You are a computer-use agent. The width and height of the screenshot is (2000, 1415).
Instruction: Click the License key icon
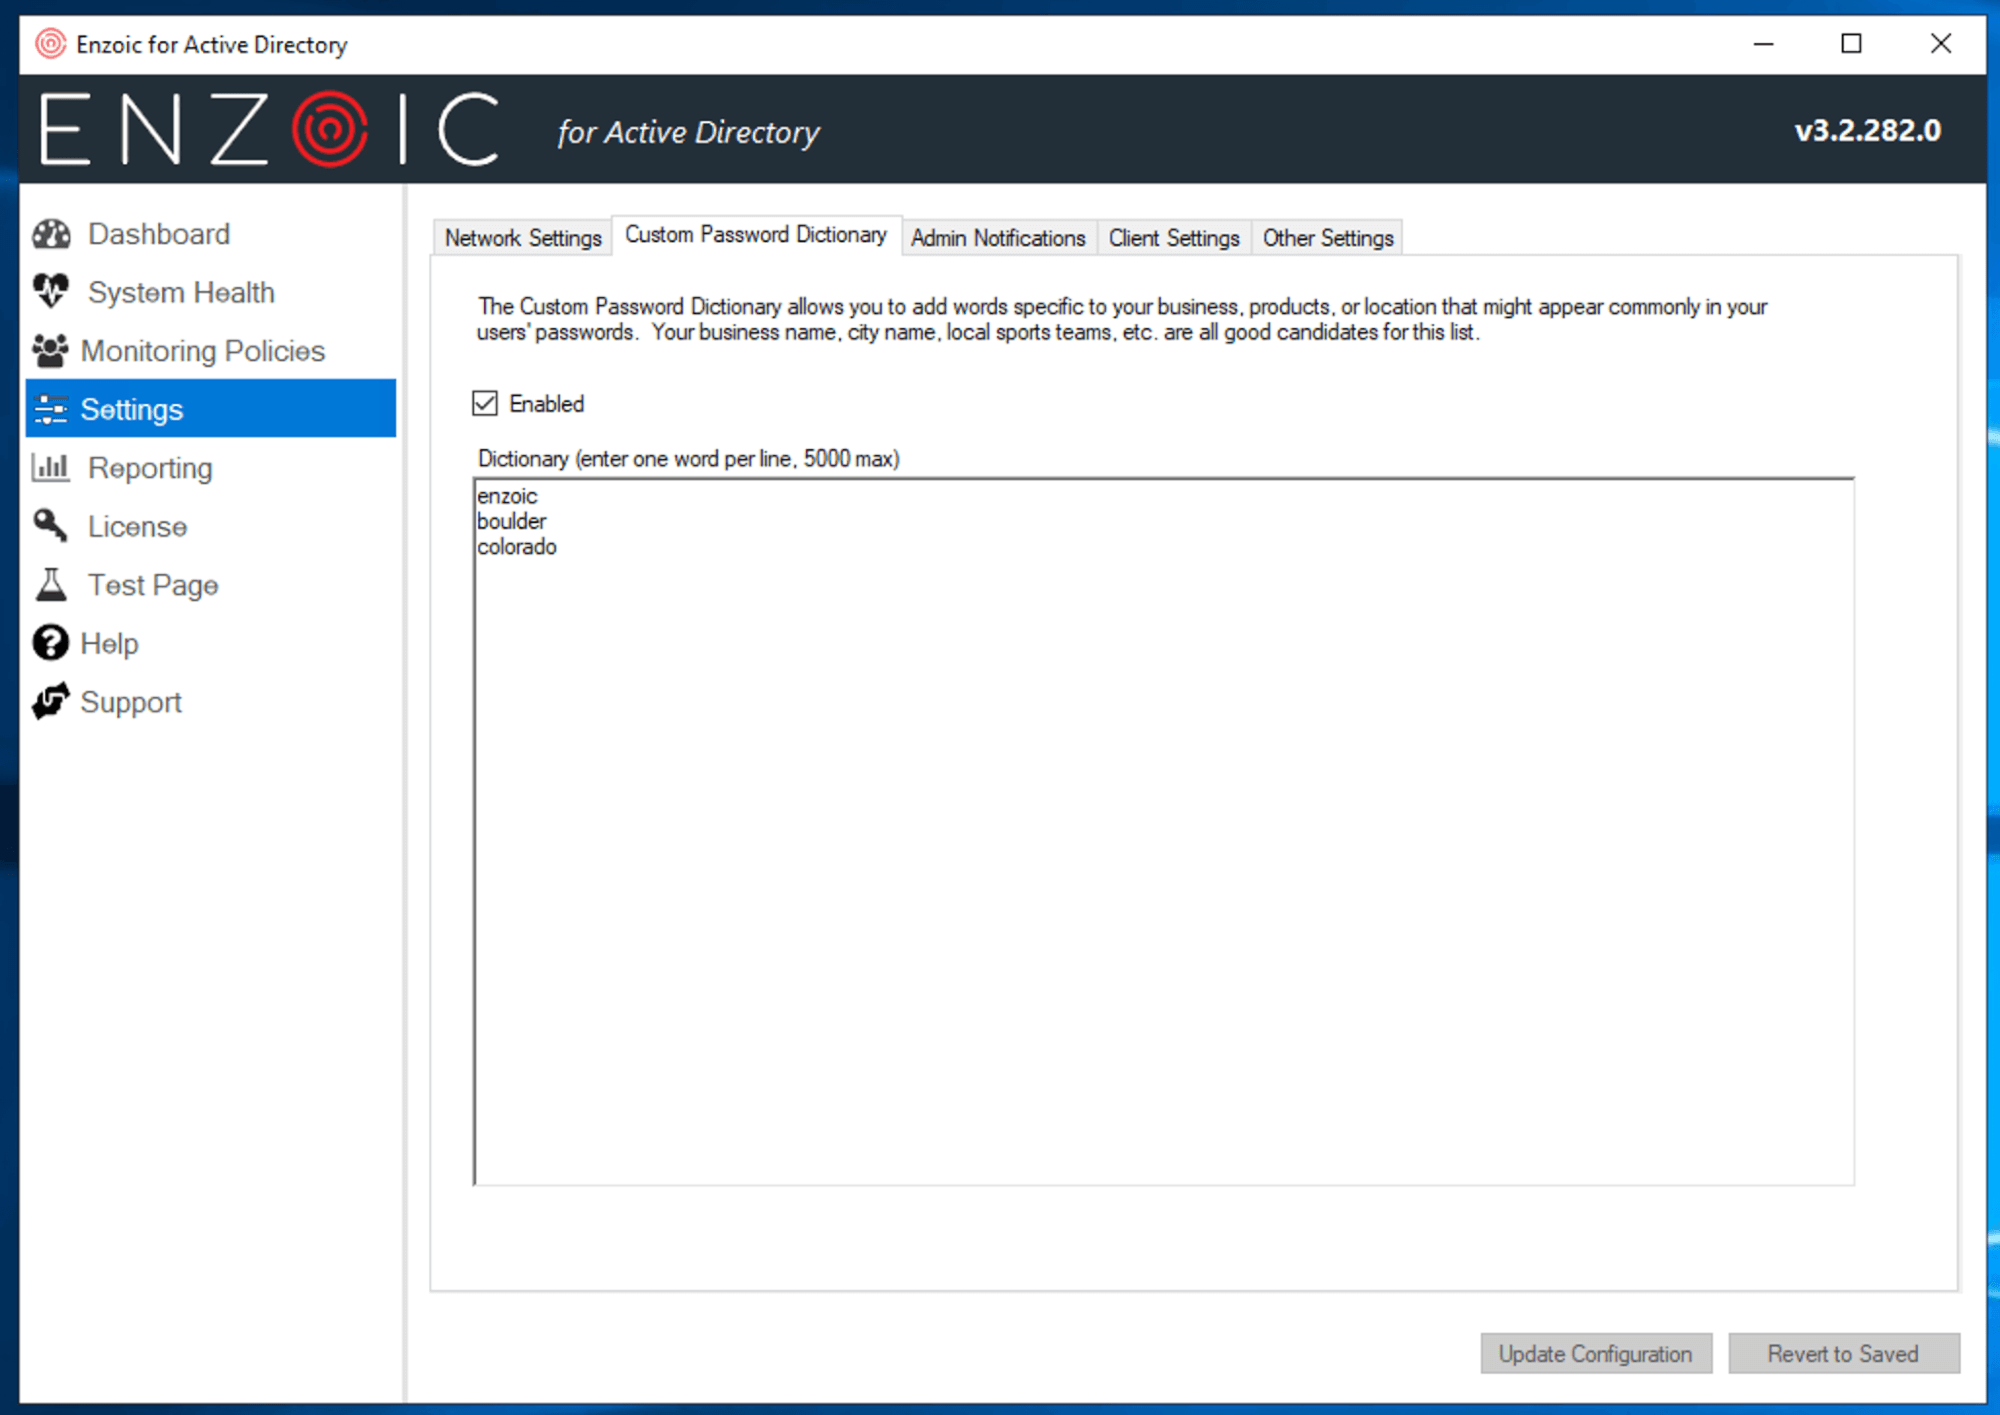50,526
